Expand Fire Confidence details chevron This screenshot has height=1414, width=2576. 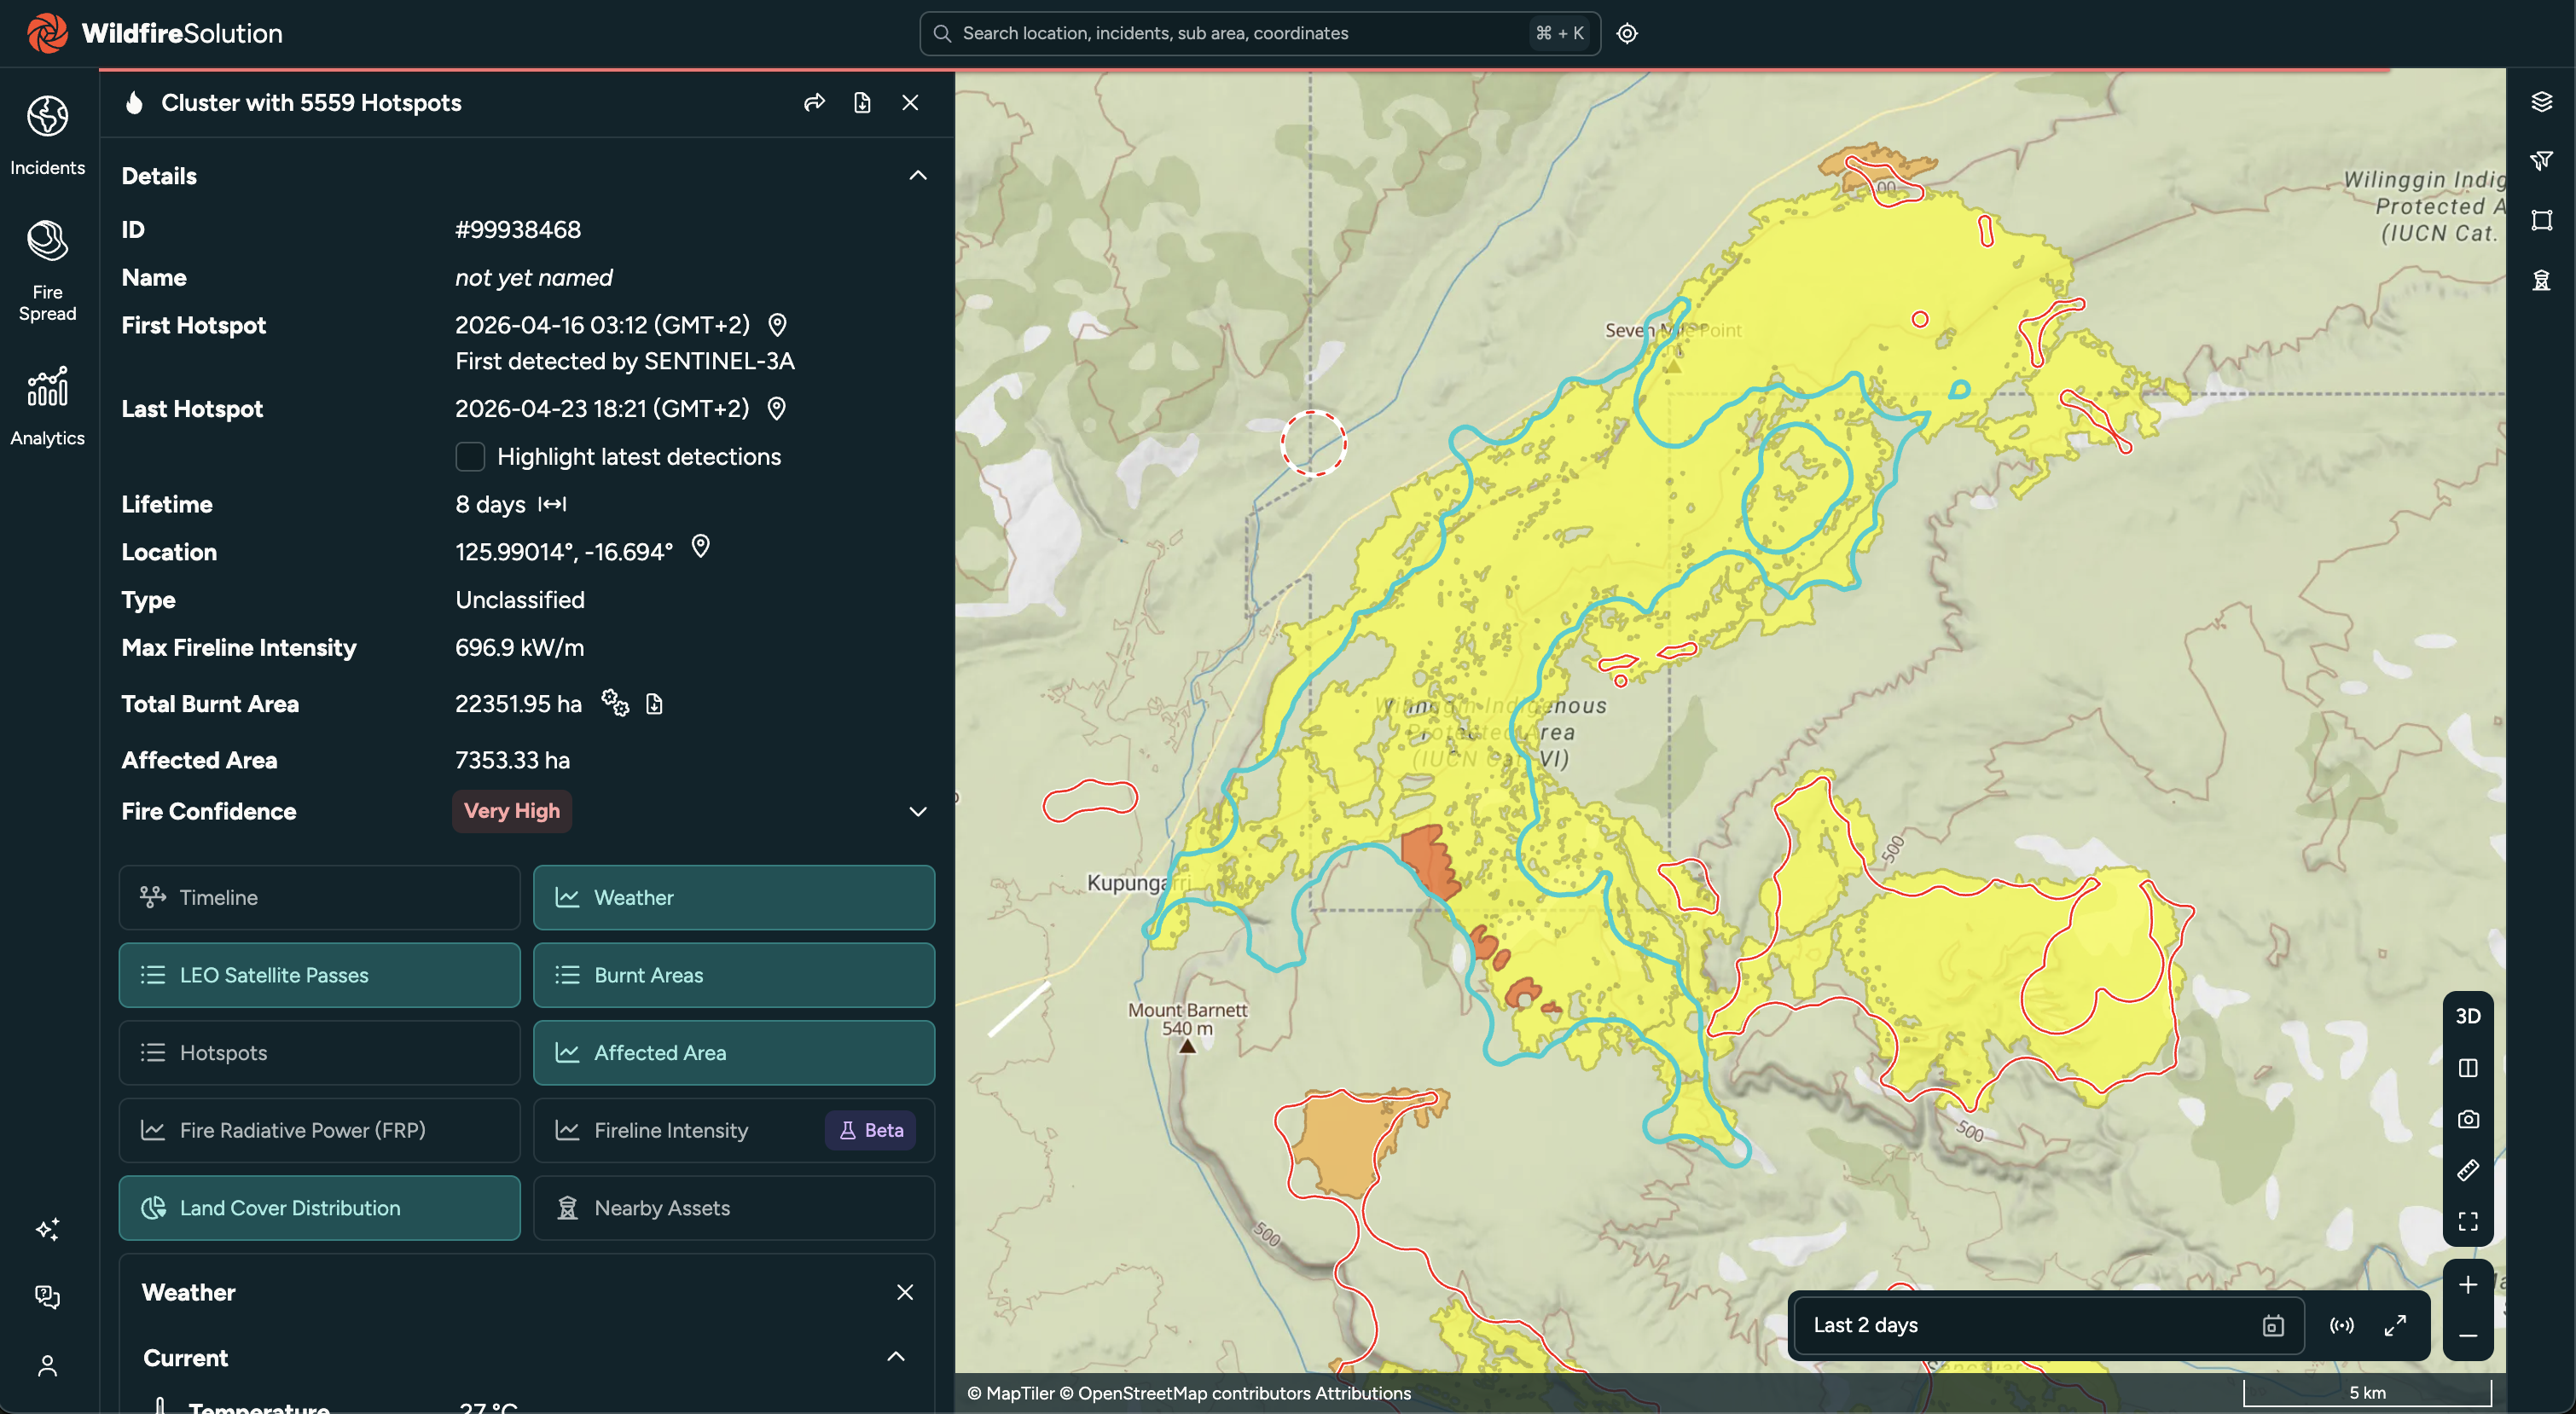click(918, 811)
